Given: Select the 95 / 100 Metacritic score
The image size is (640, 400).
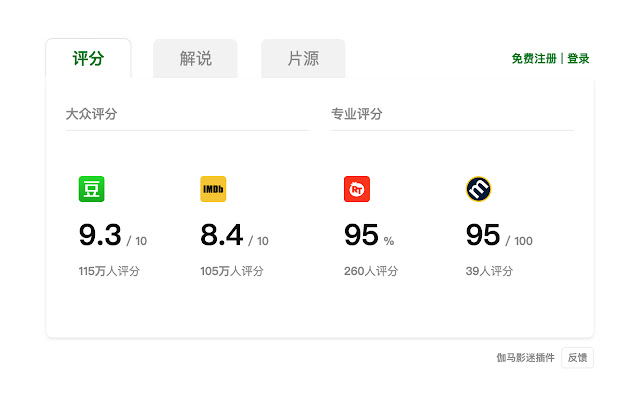Looking at the screenshot, I should tap(499, 236).
